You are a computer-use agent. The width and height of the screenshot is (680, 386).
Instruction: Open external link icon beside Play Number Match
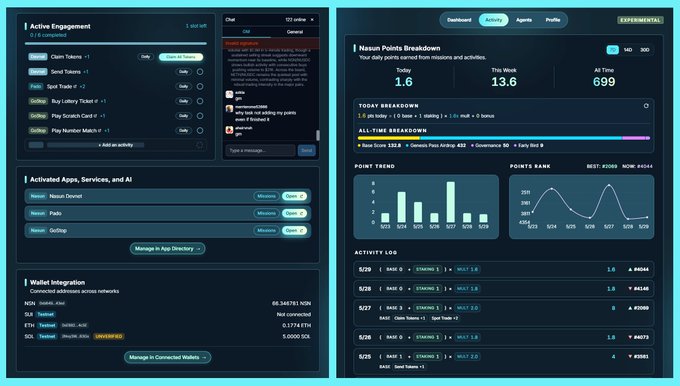[100, 131]
